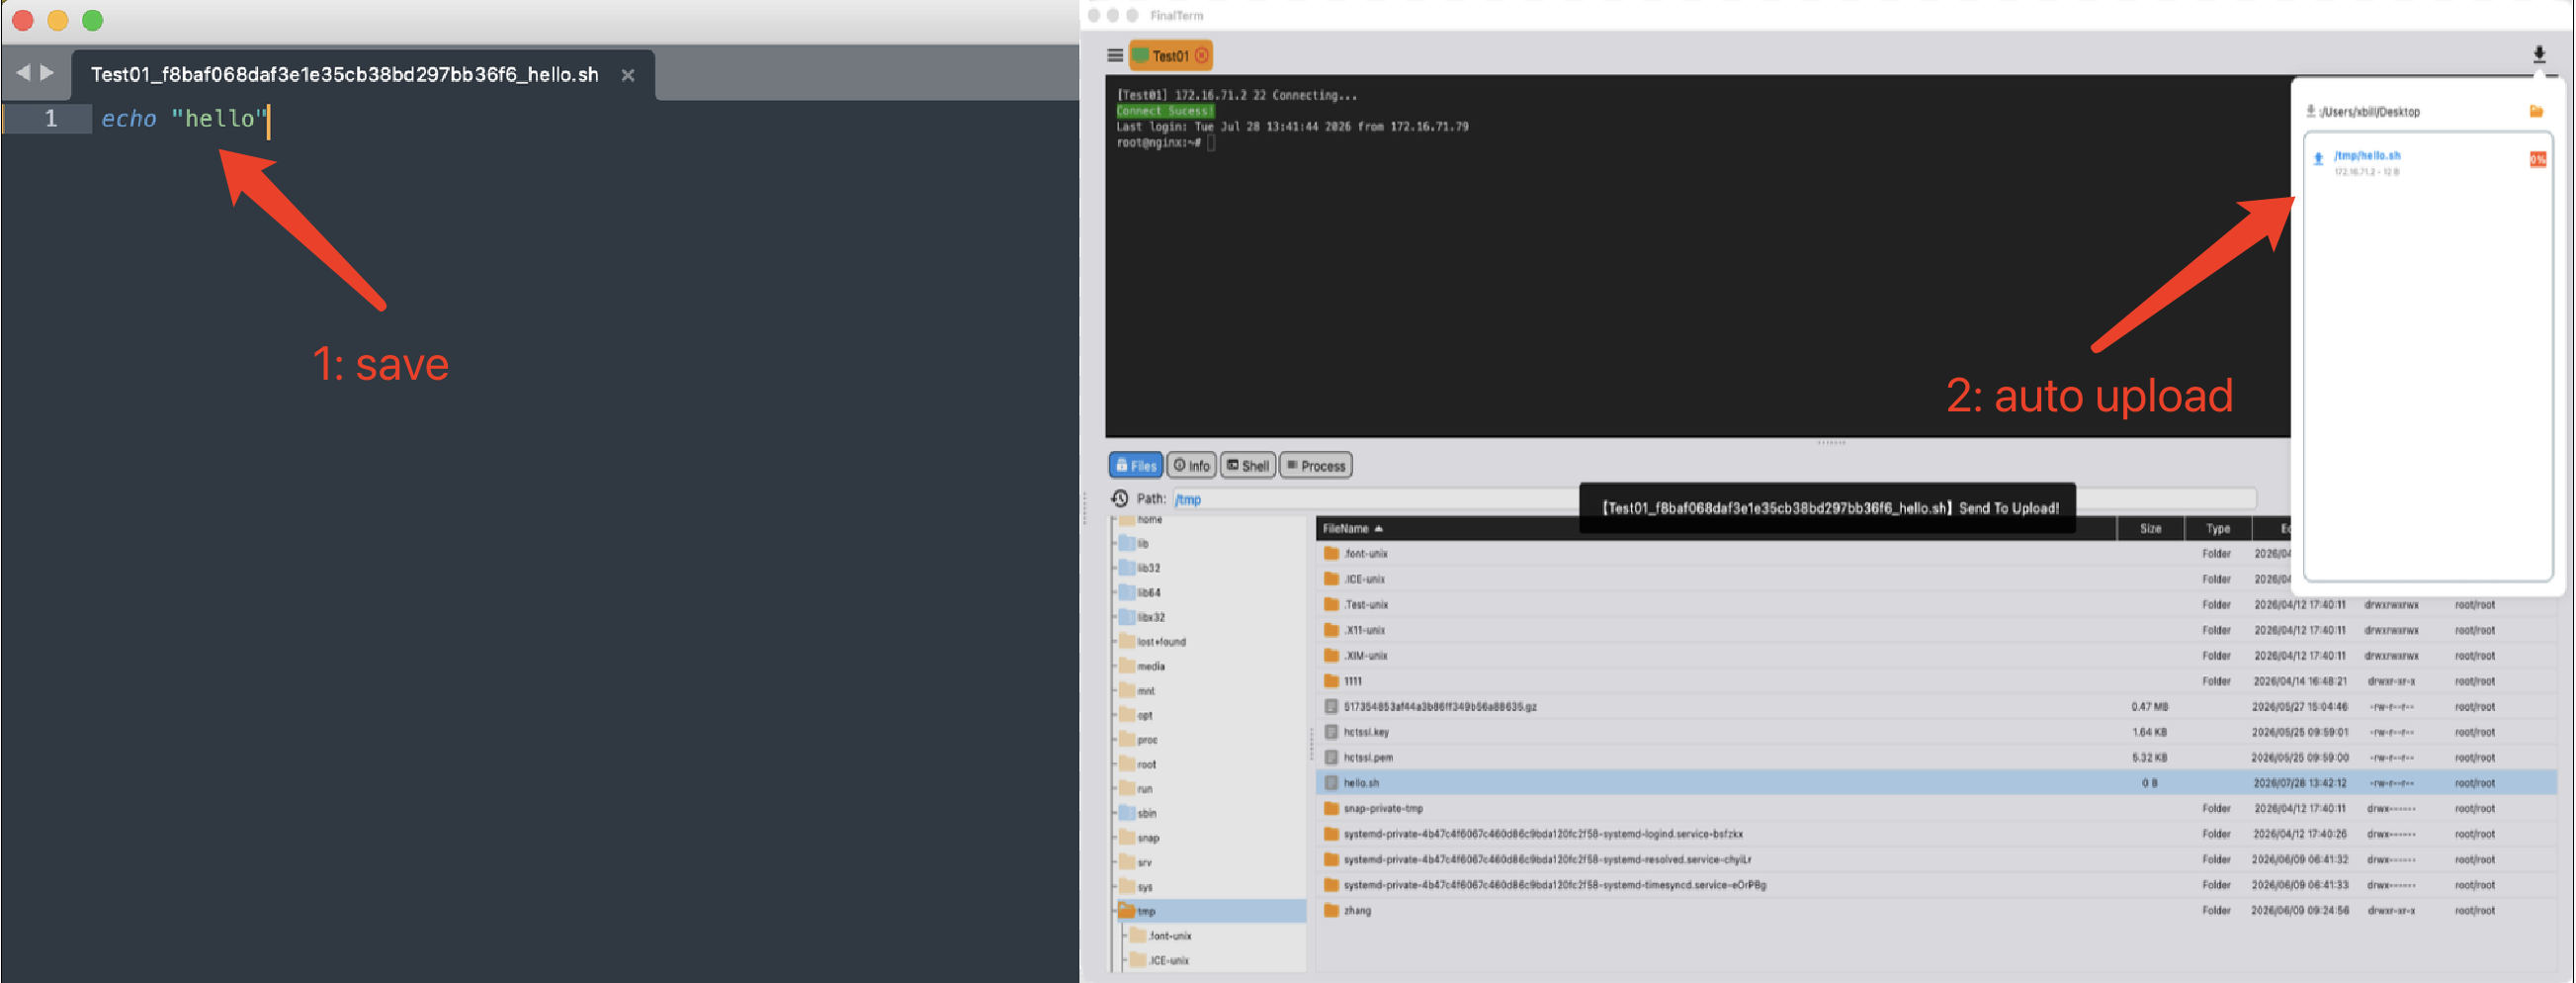Click the 5.32 KB size cell
This screenshot has height=983, width=2576.
pos(2149,758)
